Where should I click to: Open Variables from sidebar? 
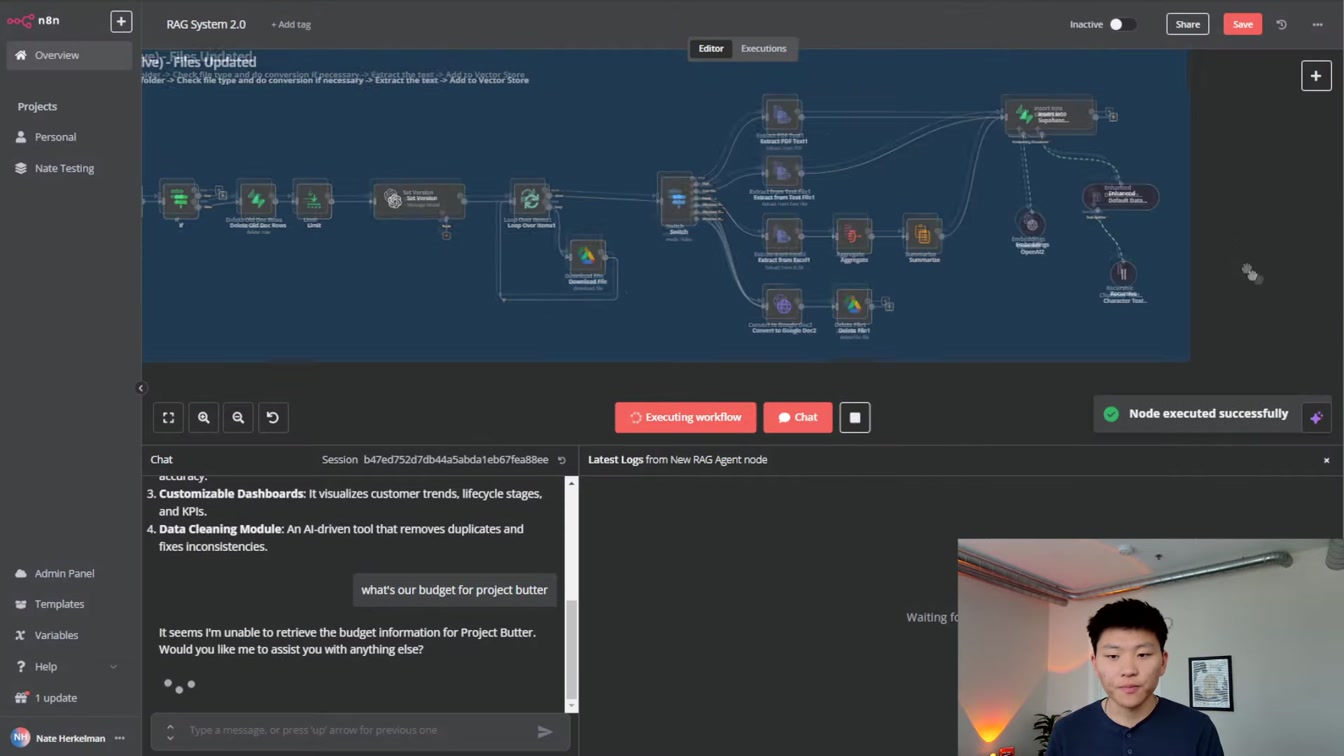pyautogui.click(x=69, y=635)
